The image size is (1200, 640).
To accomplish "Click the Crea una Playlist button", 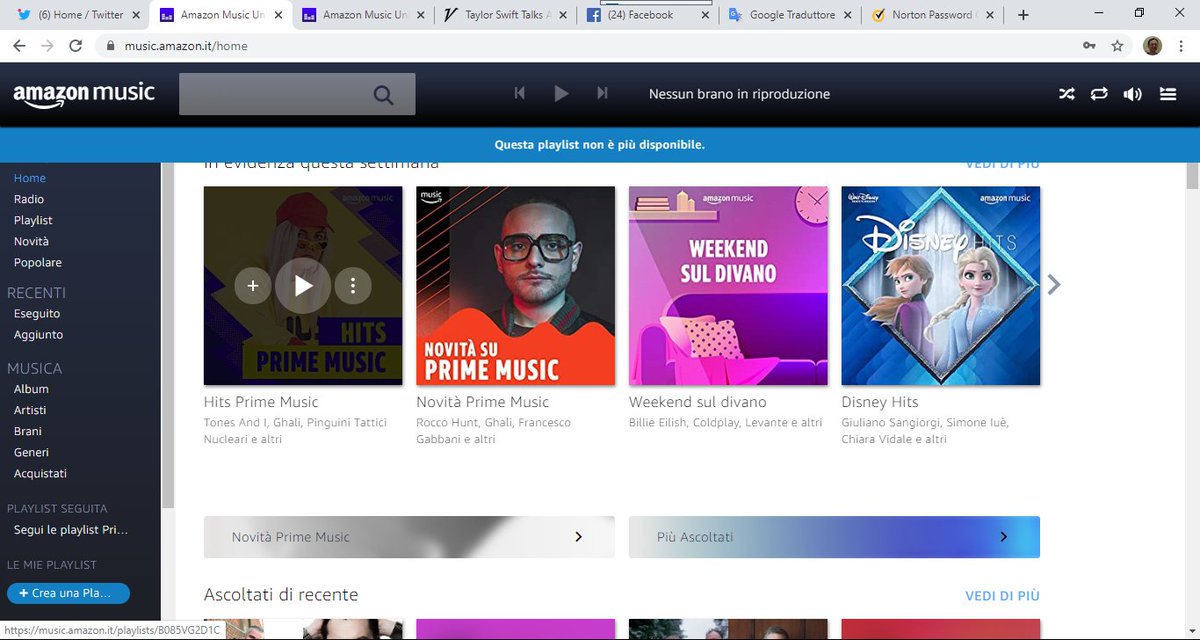I will [x=68, y=593].
